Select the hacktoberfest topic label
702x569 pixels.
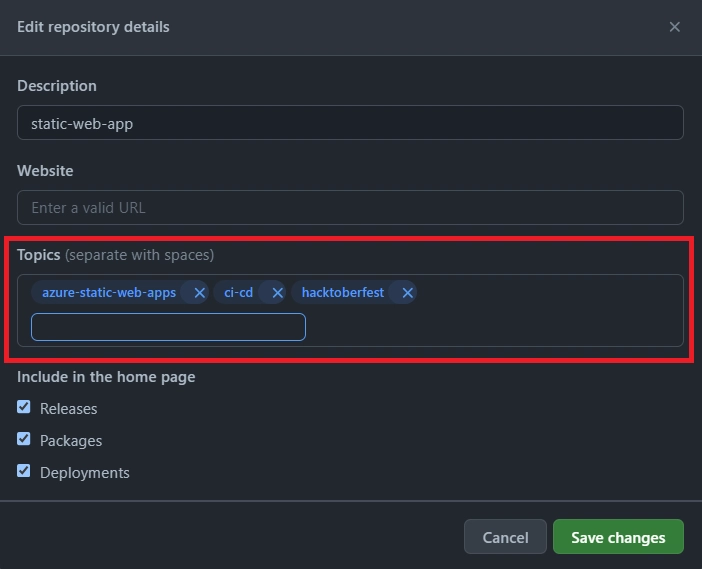[342, 293]
